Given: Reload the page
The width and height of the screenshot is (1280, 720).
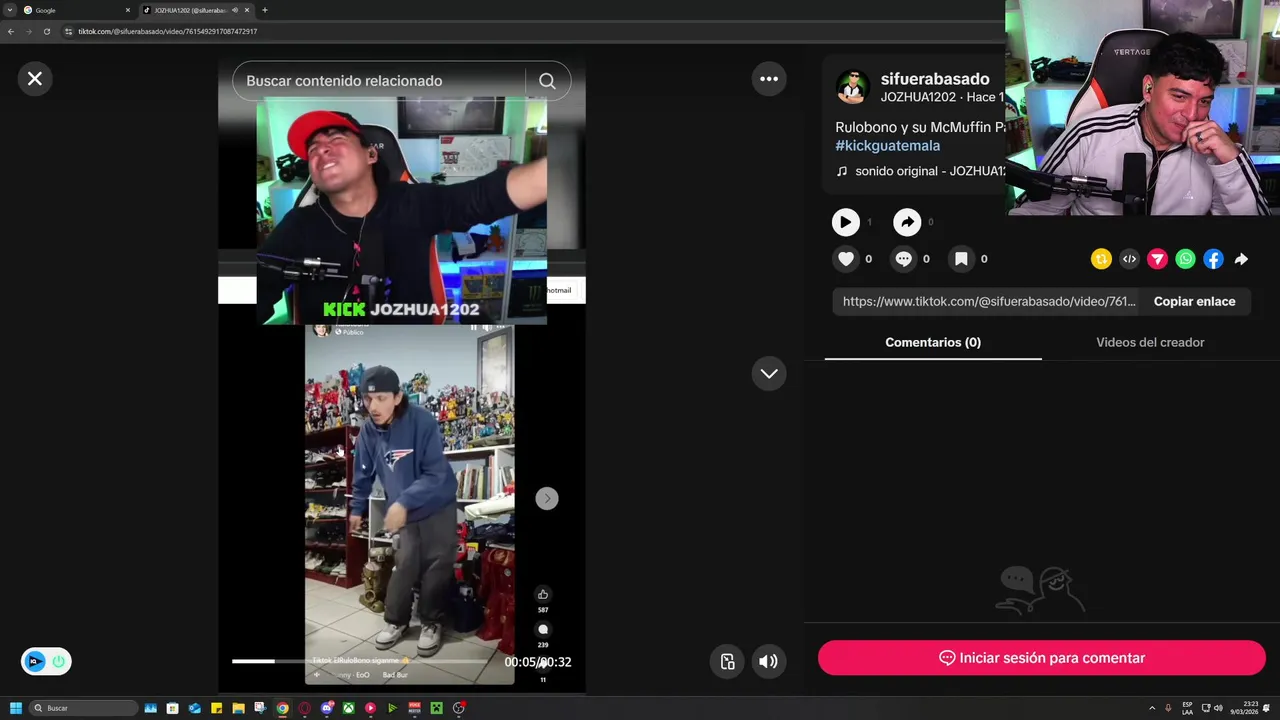Looking at the screenshot, I should pos(46,31).
